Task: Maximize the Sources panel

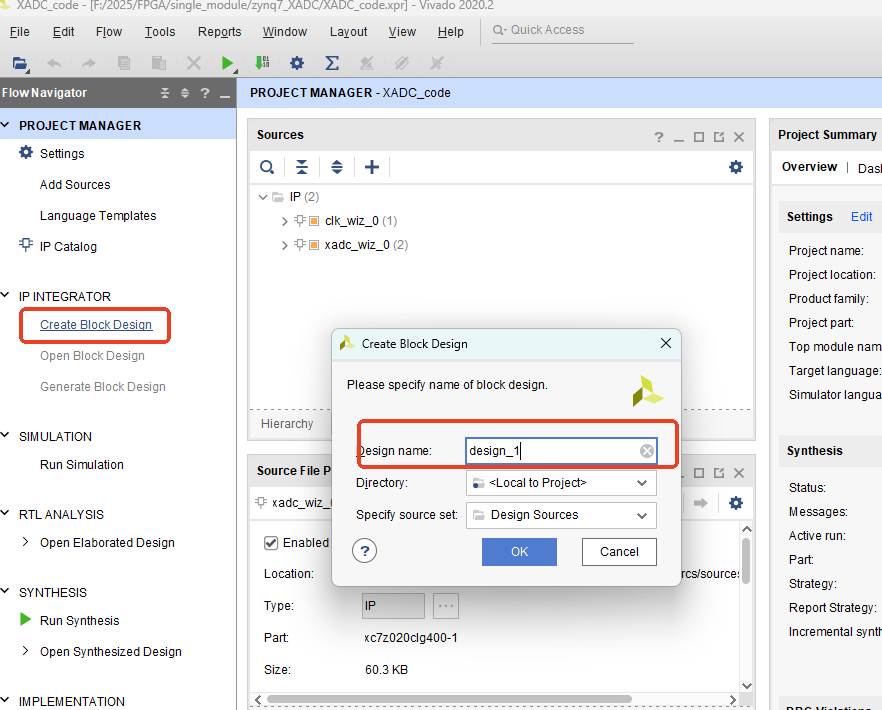Action: click(699, 137)
